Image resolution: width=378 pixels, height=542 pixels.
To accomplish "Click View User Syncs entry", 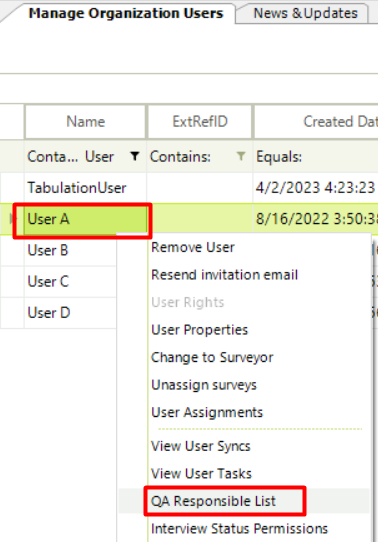I will 201,446.
